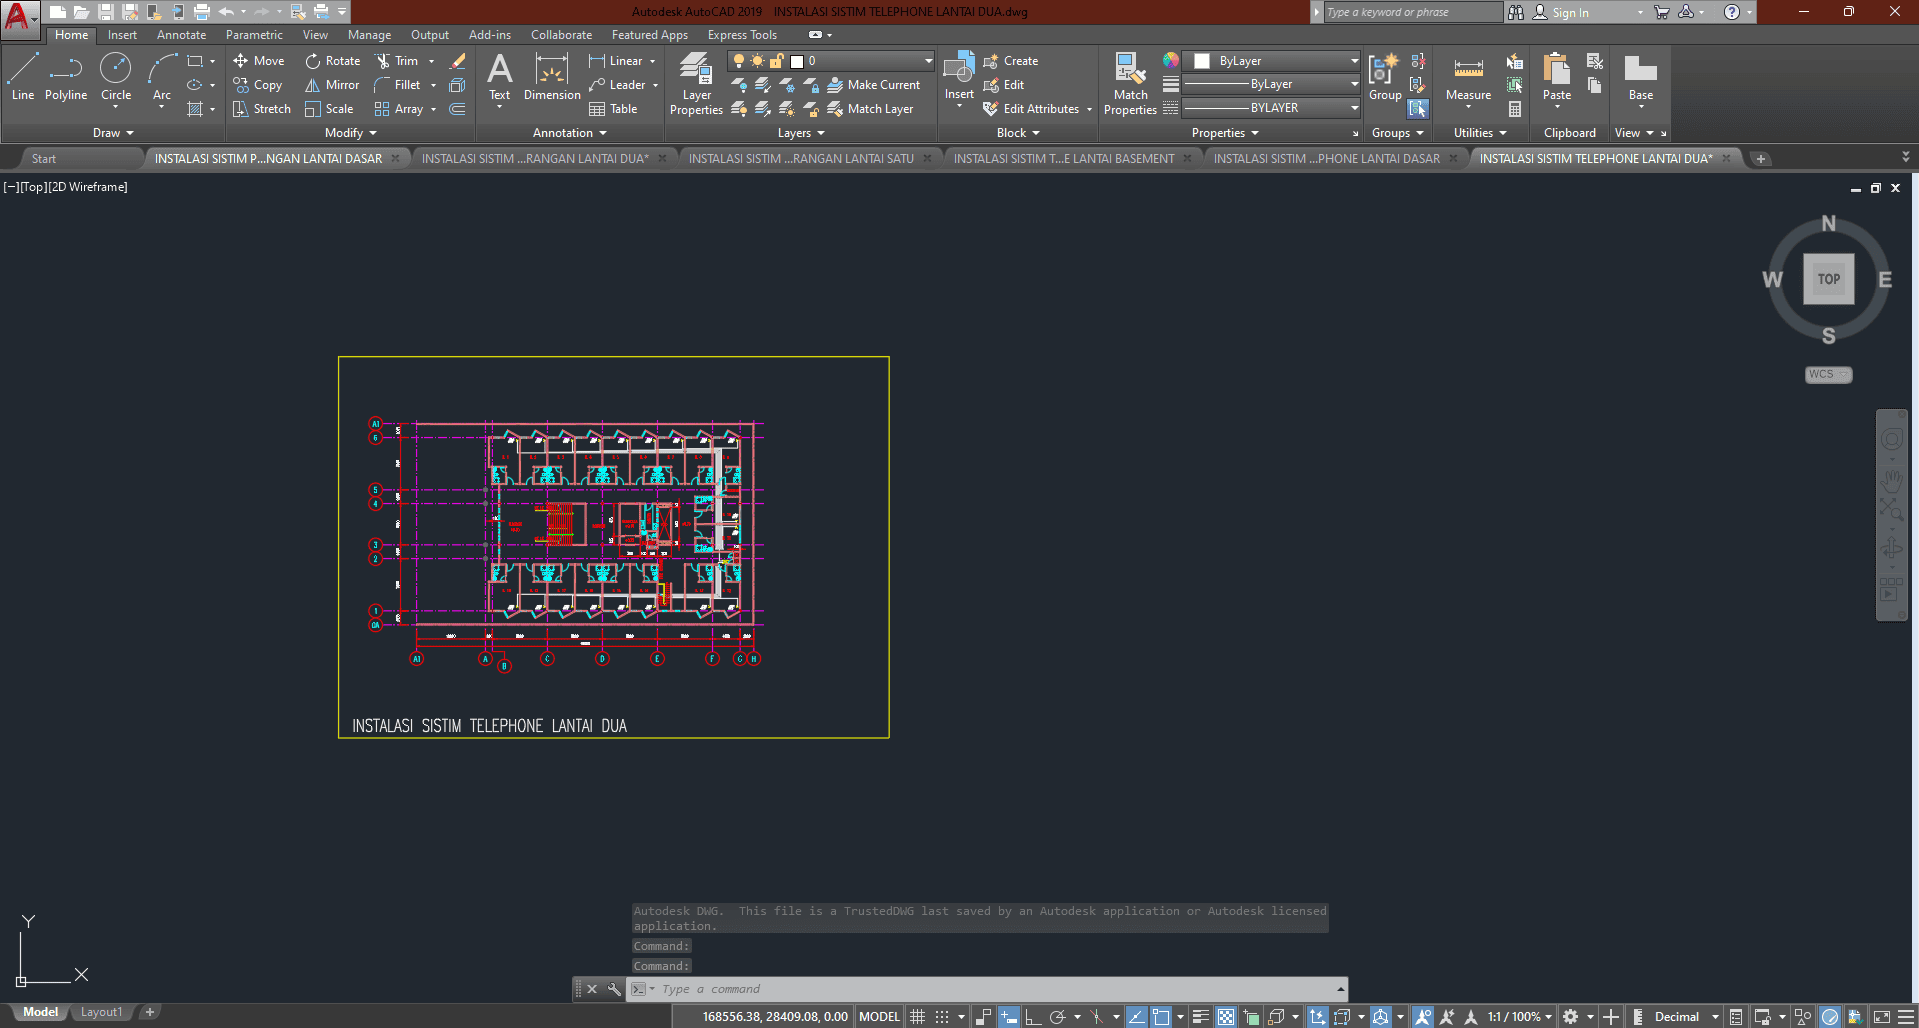Image resolution: width=1919 pixels, height=1028 pixels.
Task: Toggle snap mode in status bar
Action: pos(942,1017)
